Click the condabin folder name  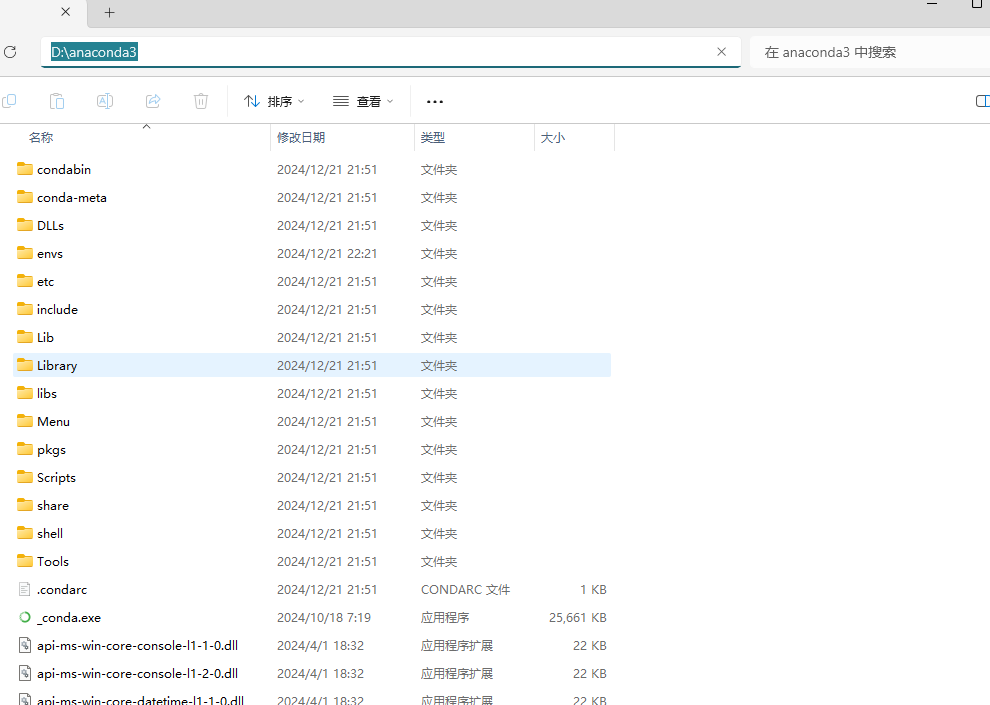[x=64, y=169]
